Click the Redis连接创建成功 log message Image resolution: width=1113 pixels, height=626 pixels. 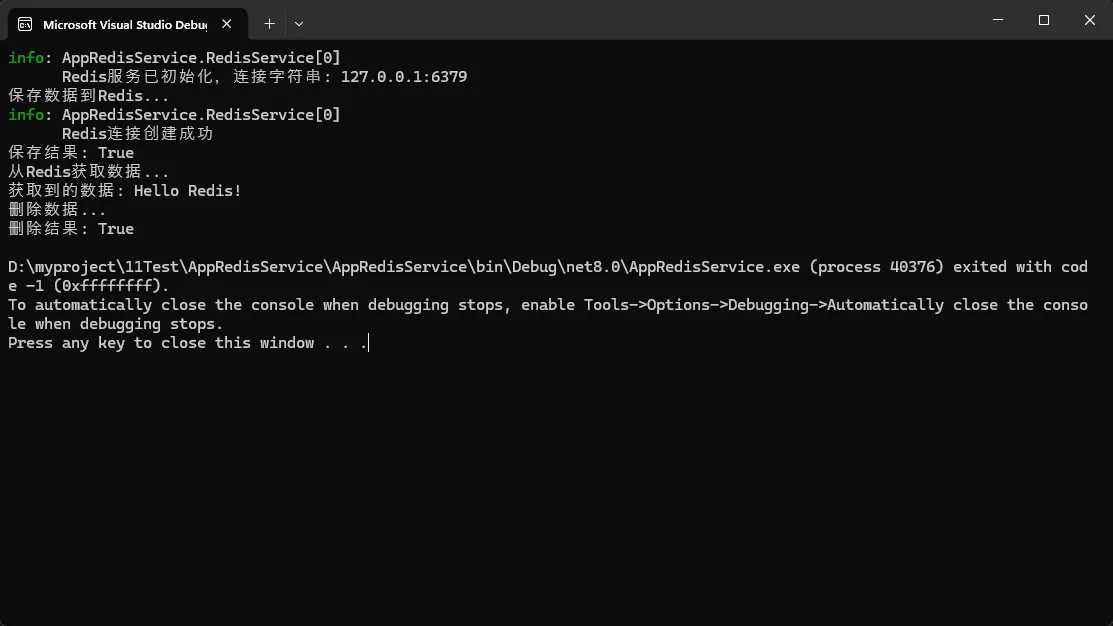137,134
